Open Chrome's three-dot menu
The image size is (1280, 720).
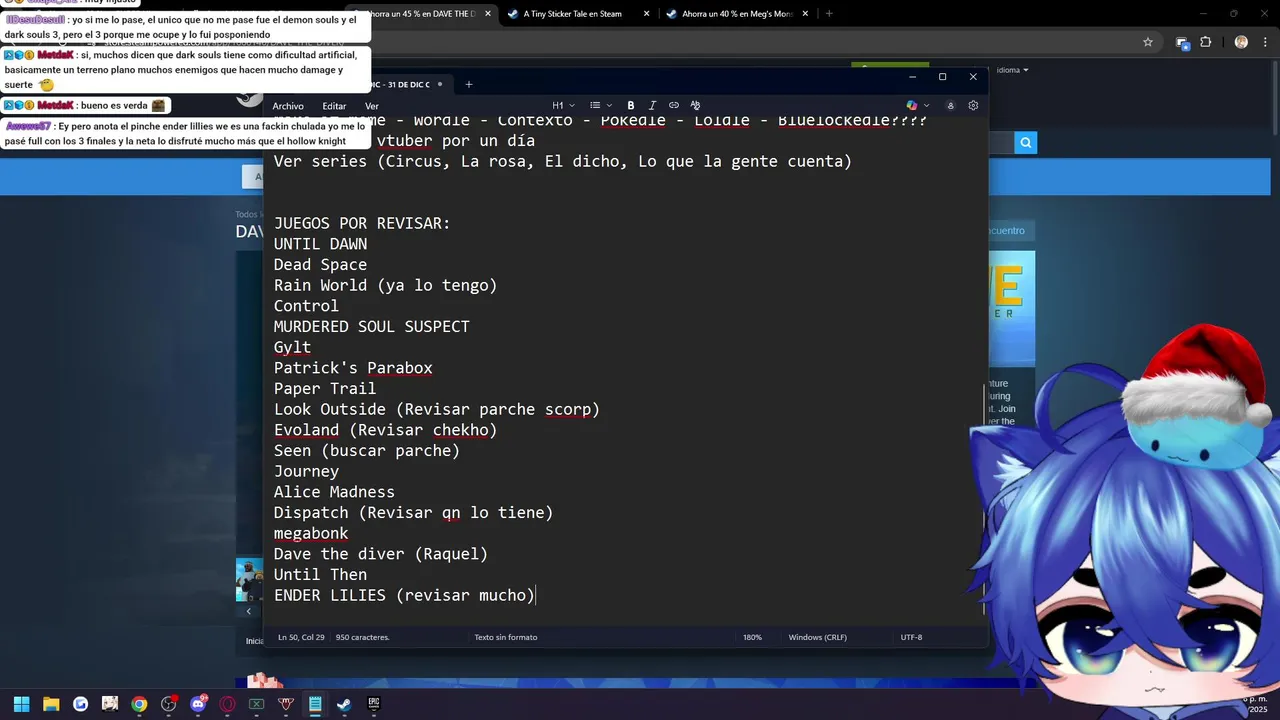pos(1263,42)
